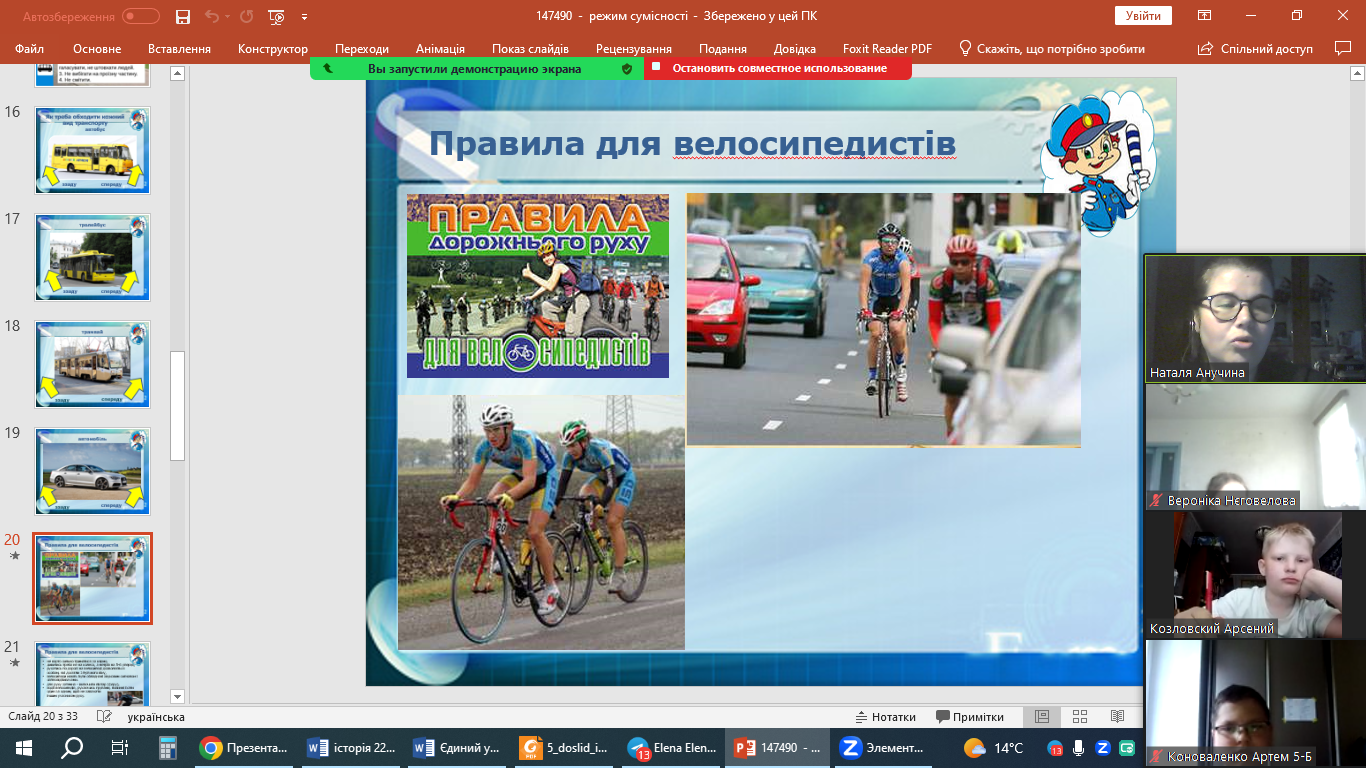This screenshot has height=768, width=1366.
Task: Open the Calculator taskbar icon
Action: (x=167, y=748)
